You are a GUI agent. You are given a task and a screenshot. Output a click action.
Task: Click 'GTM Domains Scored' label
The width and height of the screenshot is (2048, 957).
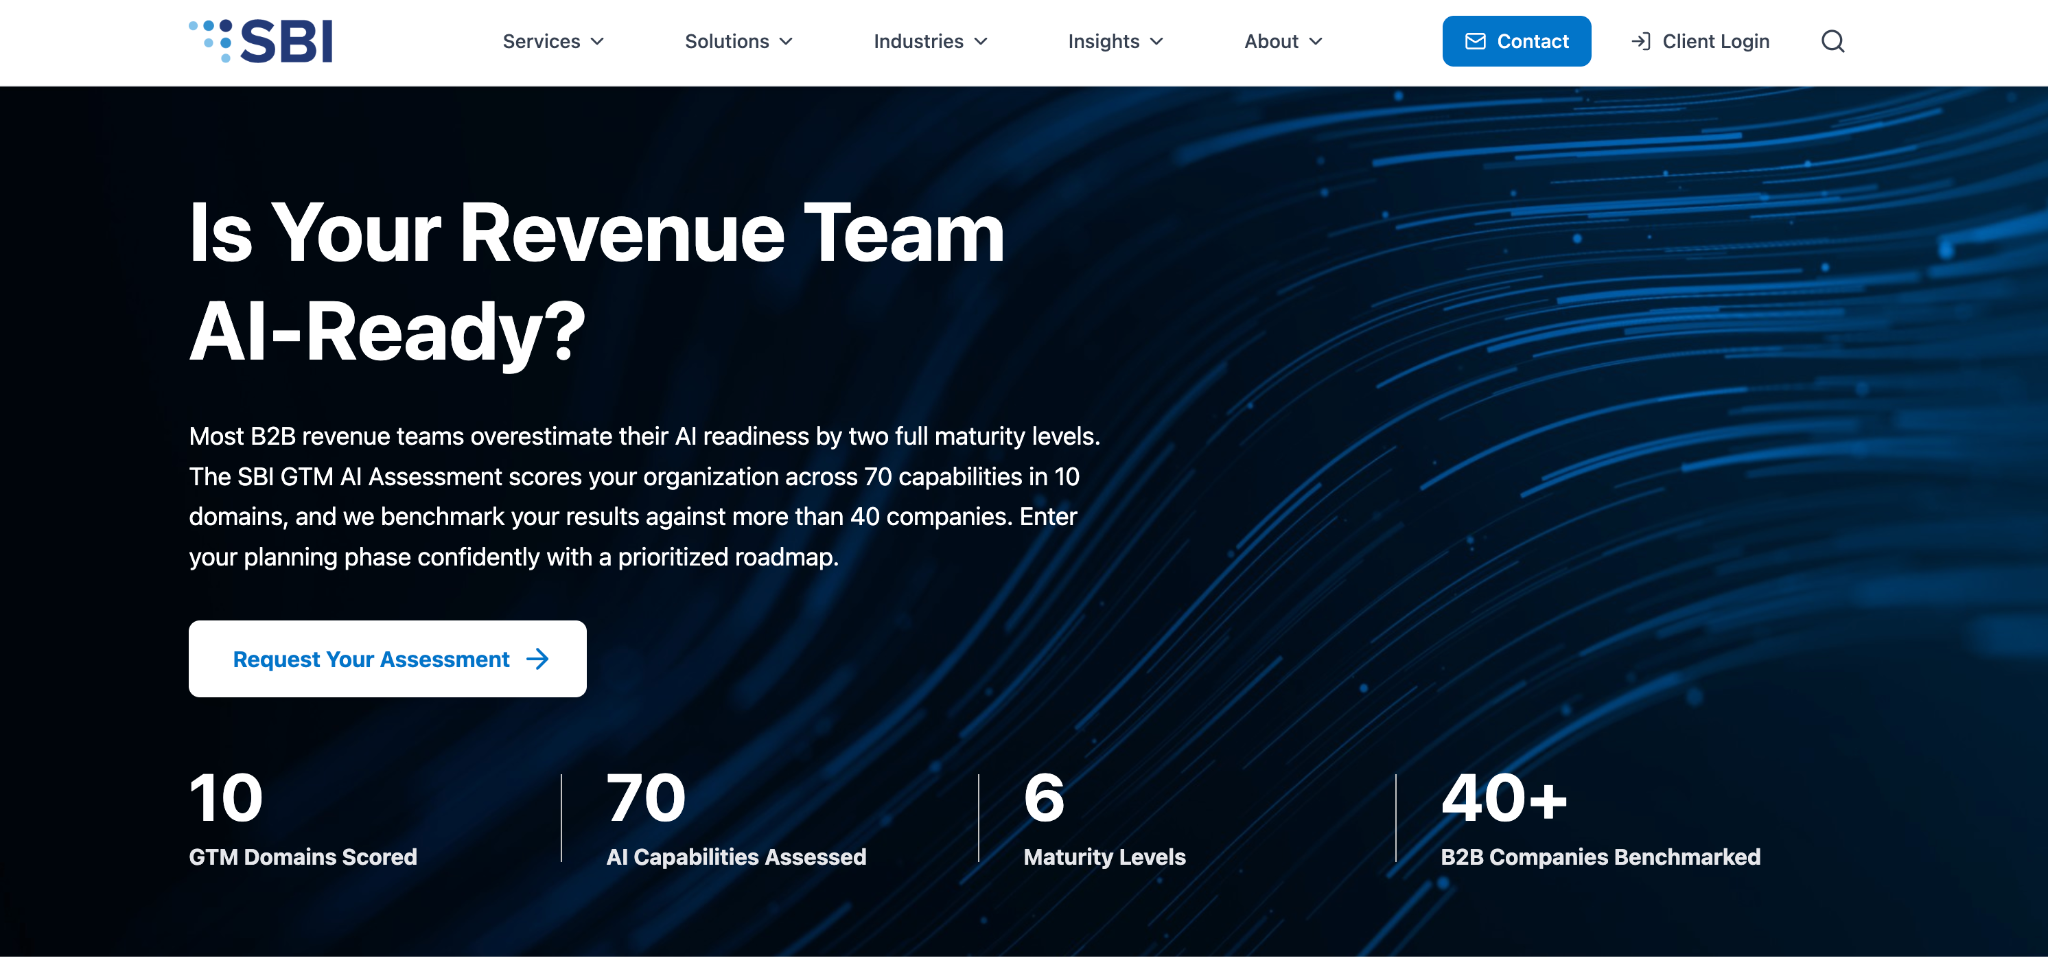(303, 857)
